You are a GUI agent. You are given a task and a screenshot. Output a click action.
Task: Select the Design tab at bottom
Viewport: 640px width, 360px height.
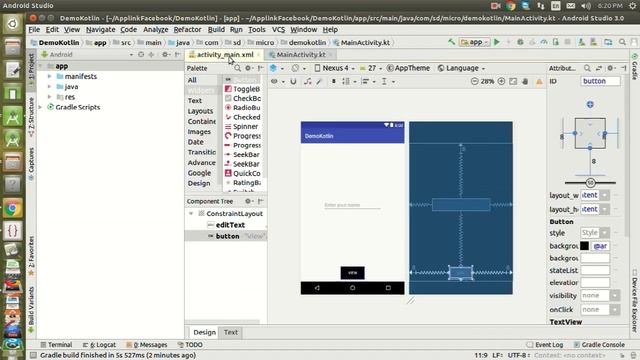(204, 332)
